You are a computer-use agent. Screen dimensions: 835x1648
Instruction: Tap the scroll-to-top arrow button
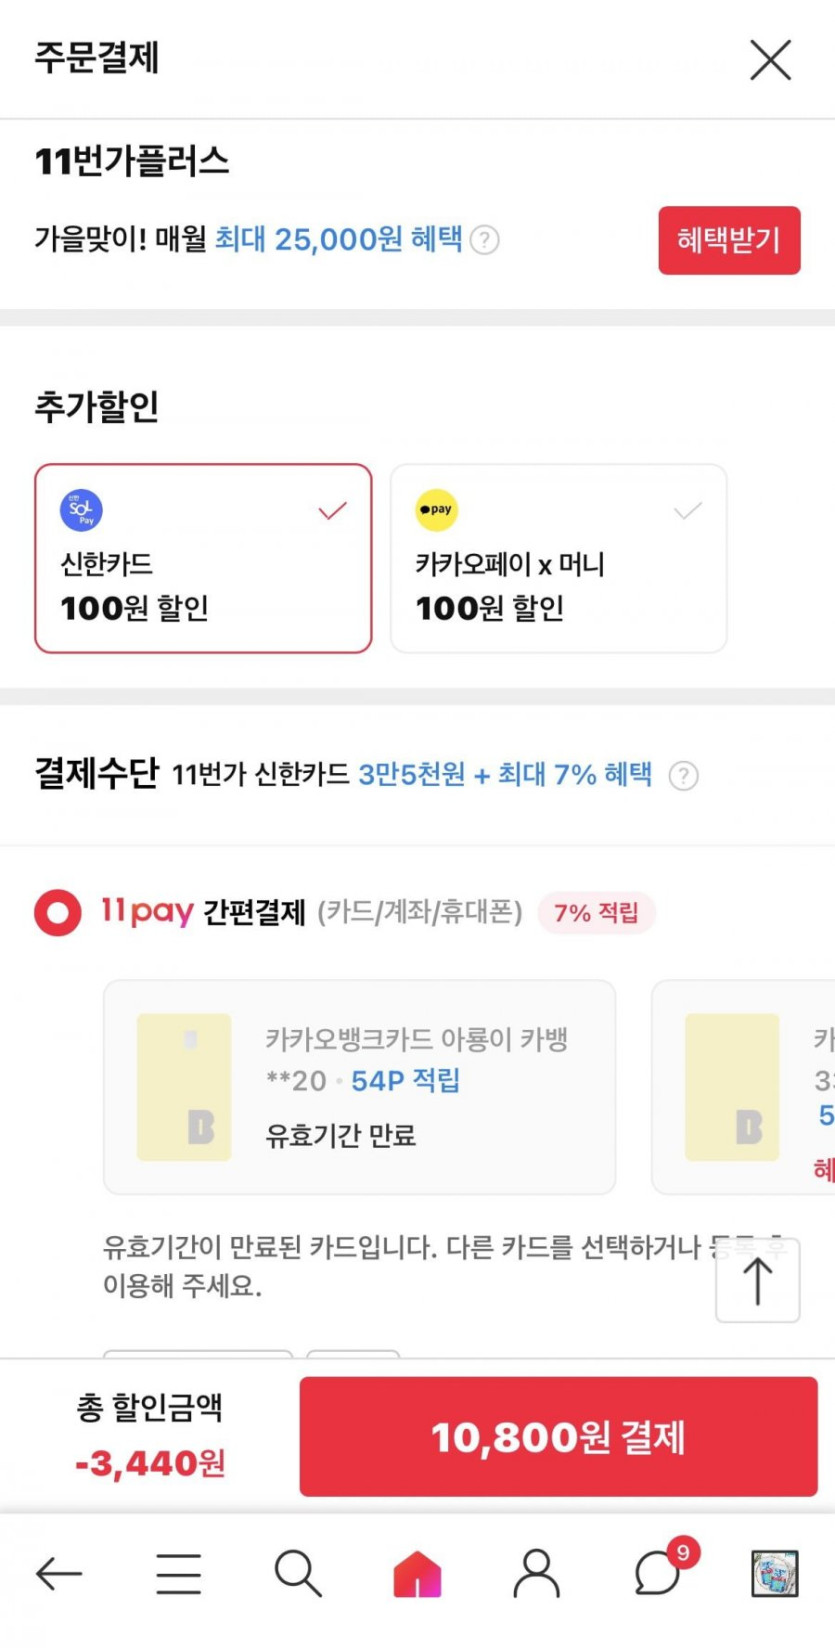click(757, 1281)
